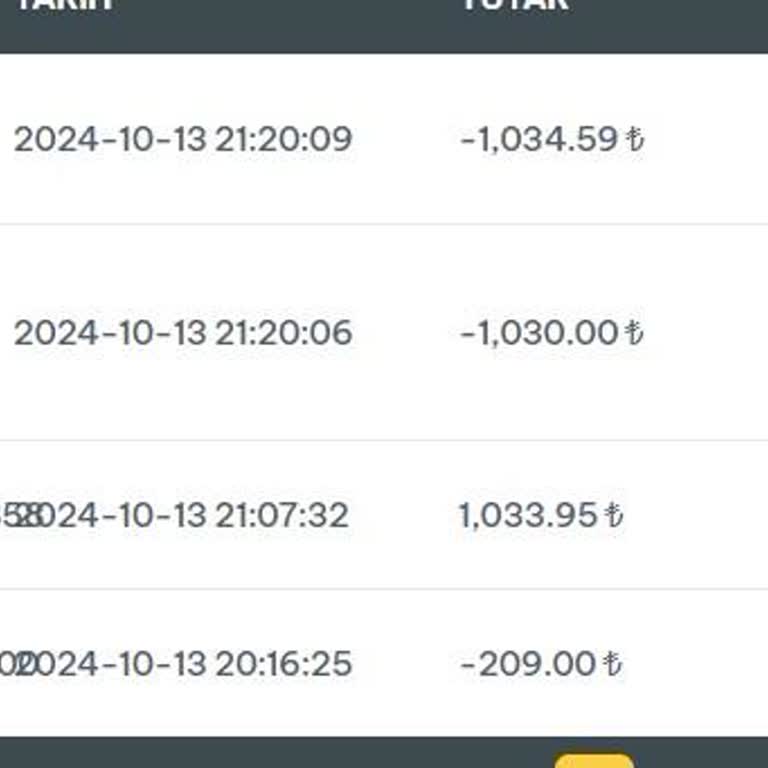Click lira symbol beside -209.00 amount

(613, 664)
